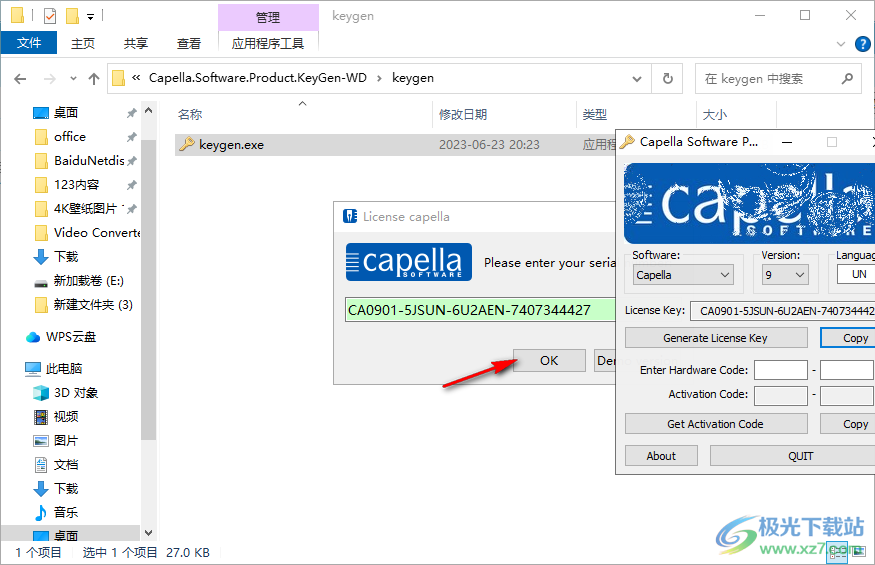Open 下载 under 此电脑
The image size is (875, 565).
(x=66, y=489)
